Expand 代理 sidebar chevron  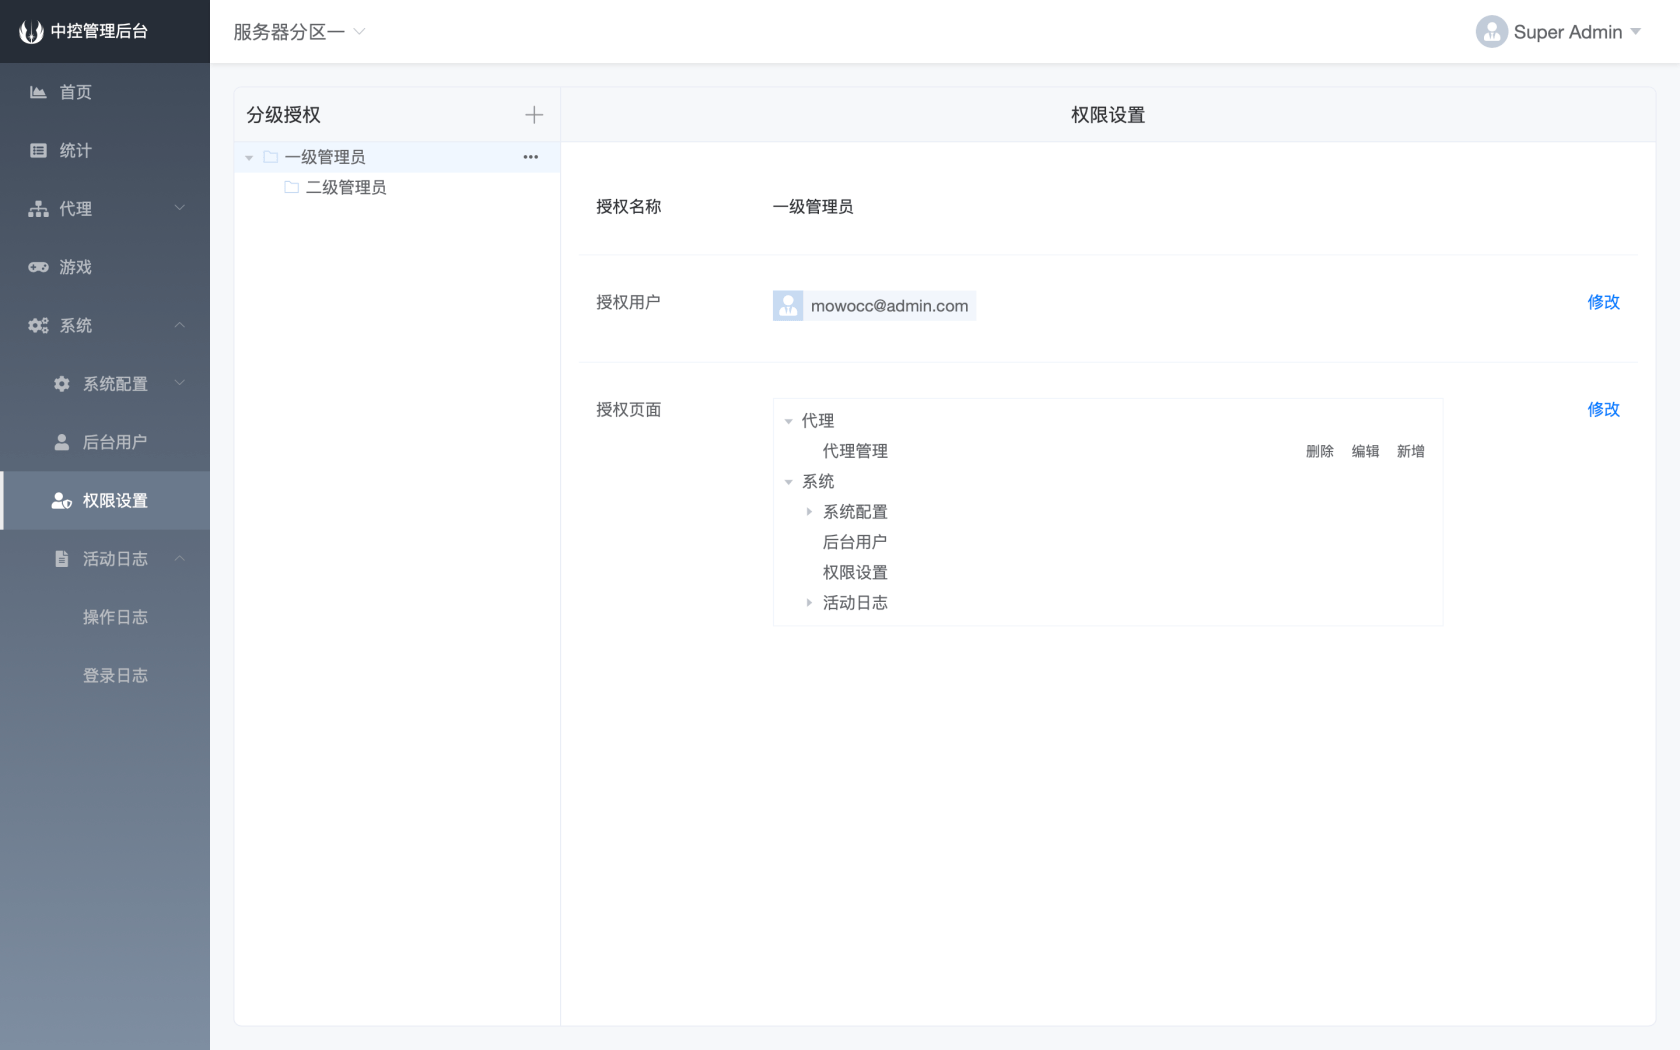coord(180,208)
